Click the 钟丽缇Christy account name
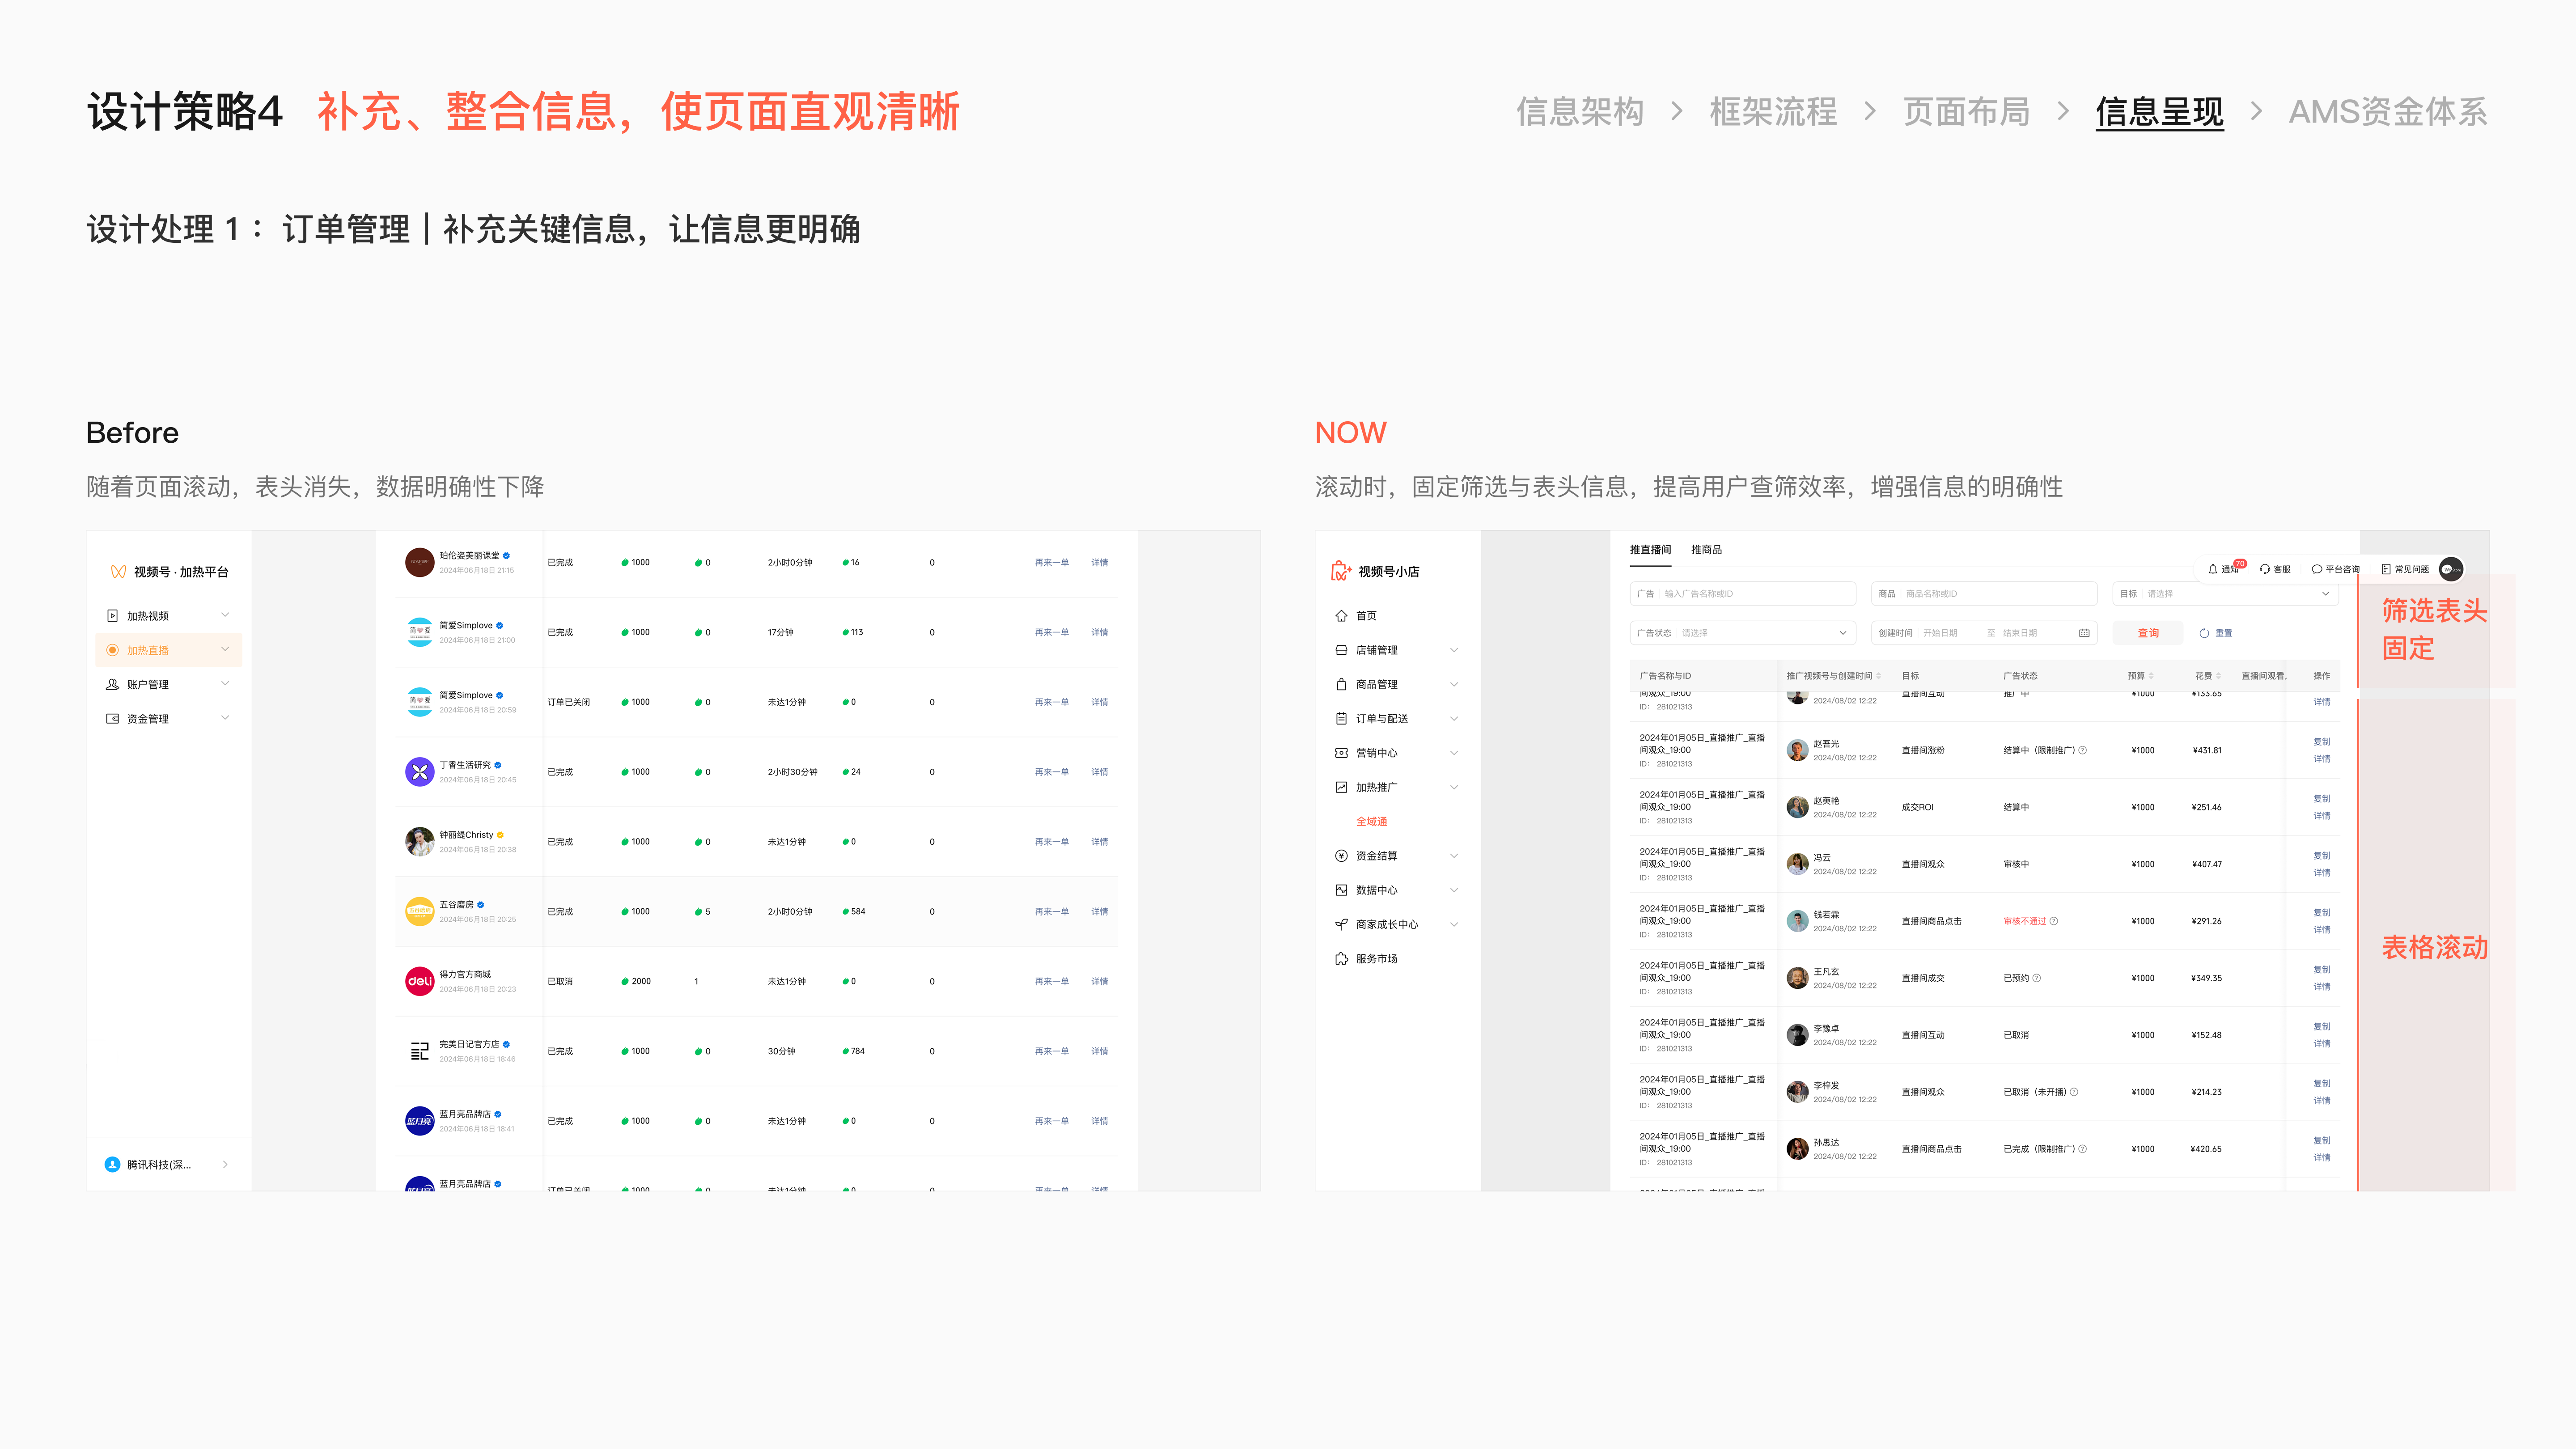 (x=466, y=835)
